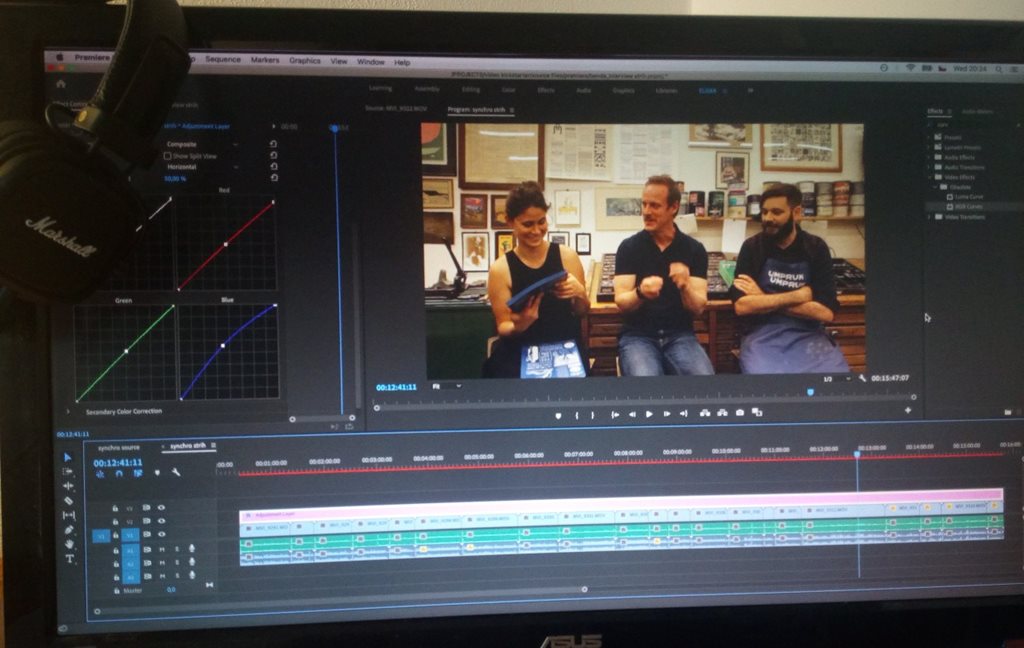Image resolution: width=1024 pixels, height=648 pixels.
Task: Open 1/2 playback resolution dropdown
Action: click(837, 379)
